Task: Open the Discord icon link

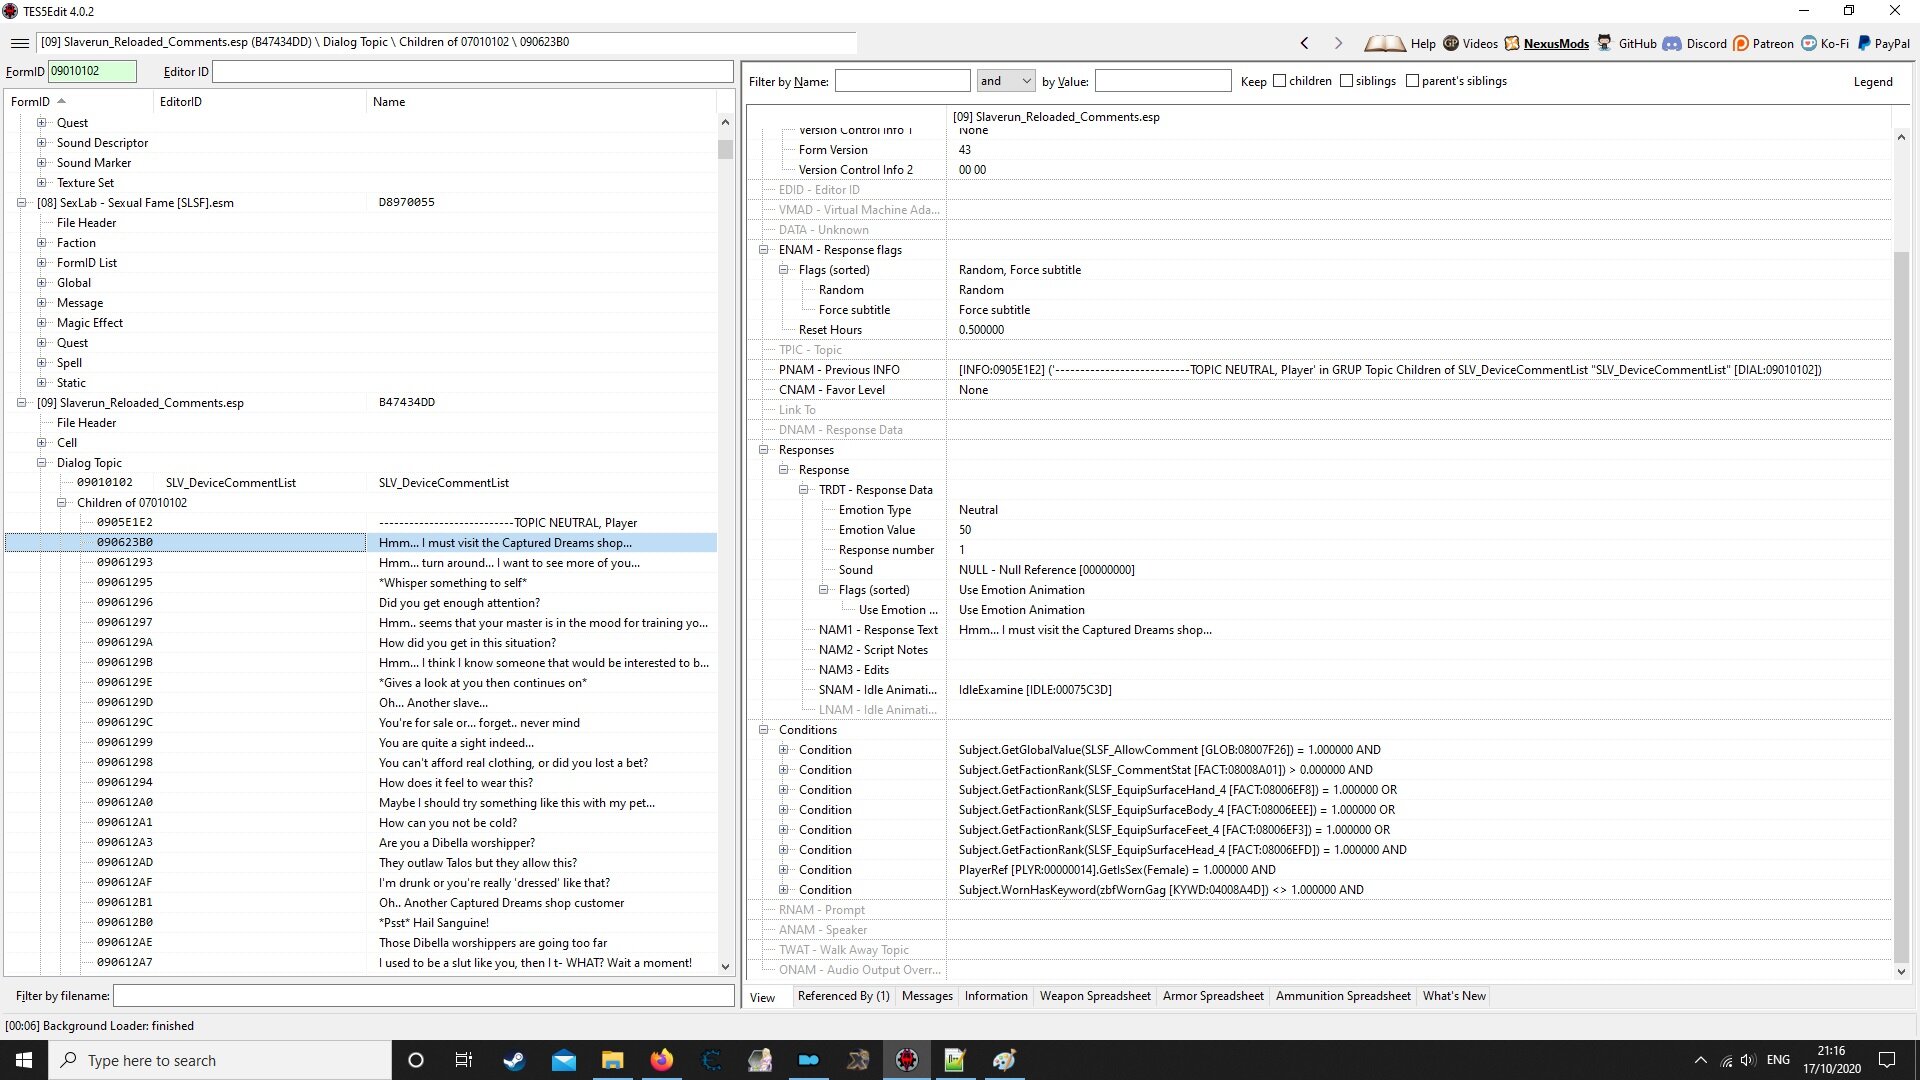Action: pyautogui.click(x=1672, y=43)
